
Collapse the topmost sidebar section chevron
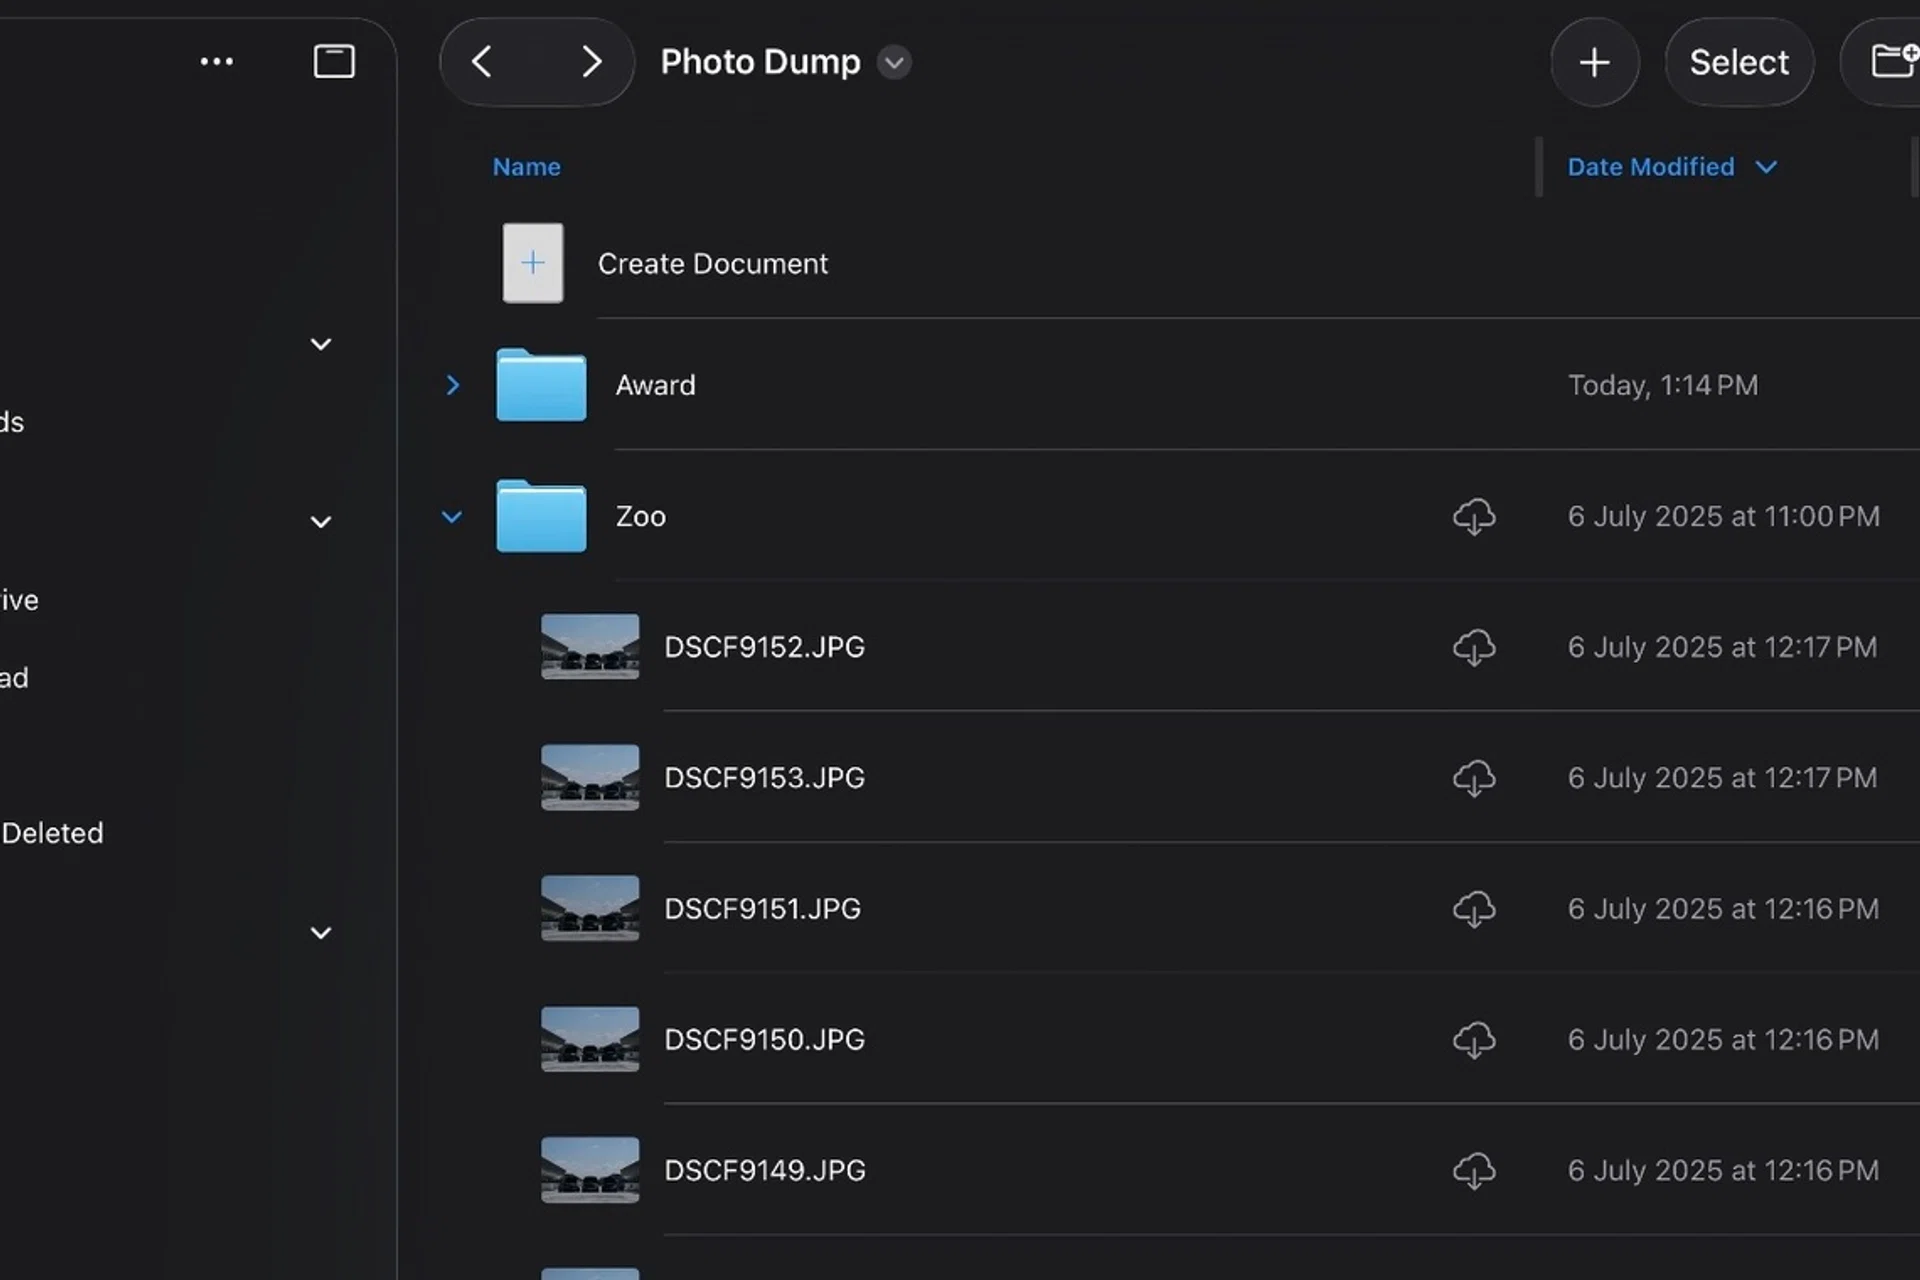(320, 344)
